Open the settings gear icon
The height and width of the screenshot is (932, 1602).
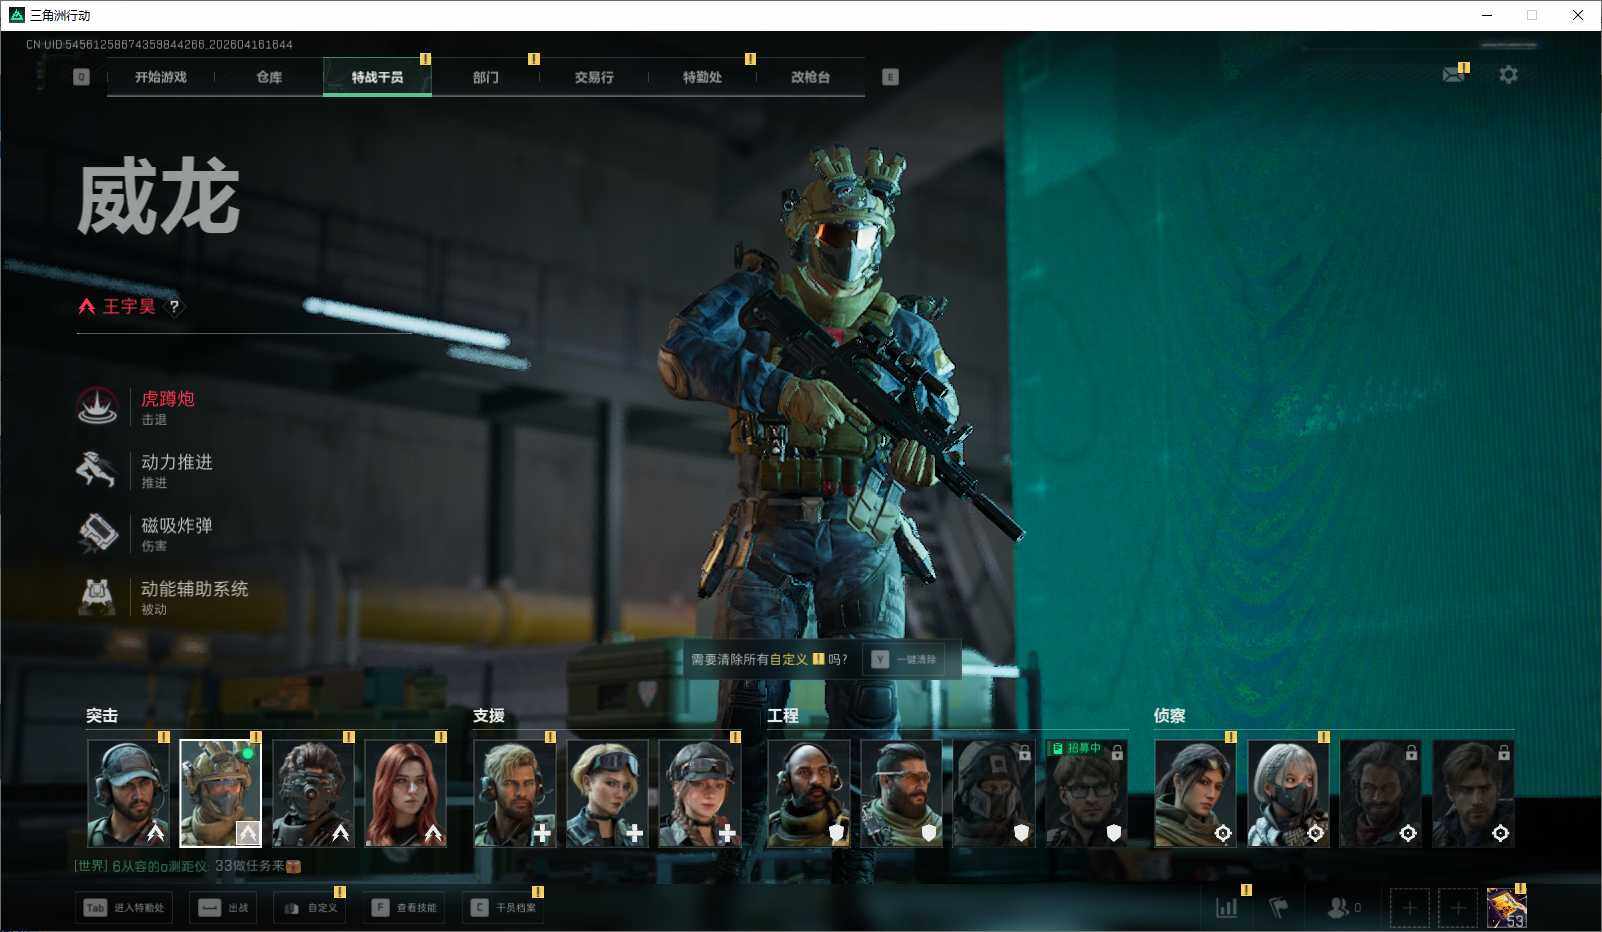tap(1508, 75)
